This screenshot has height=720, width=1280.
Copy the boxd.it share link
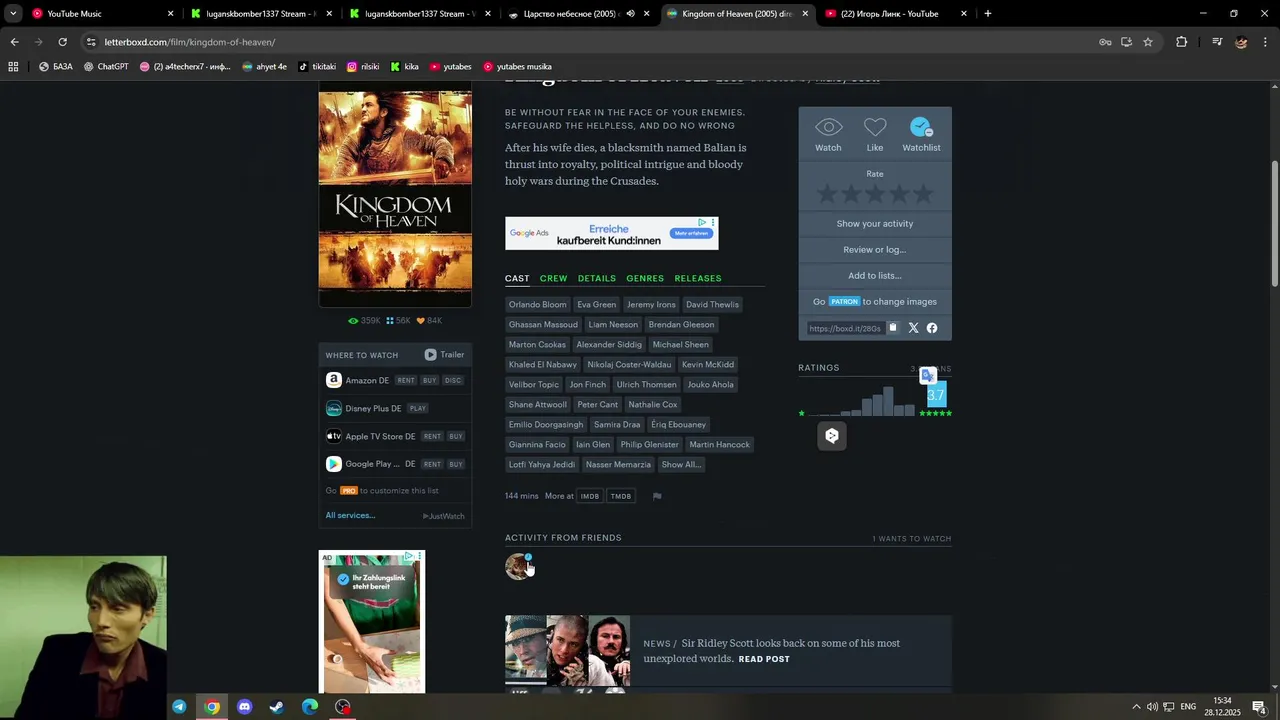[893, 328]
